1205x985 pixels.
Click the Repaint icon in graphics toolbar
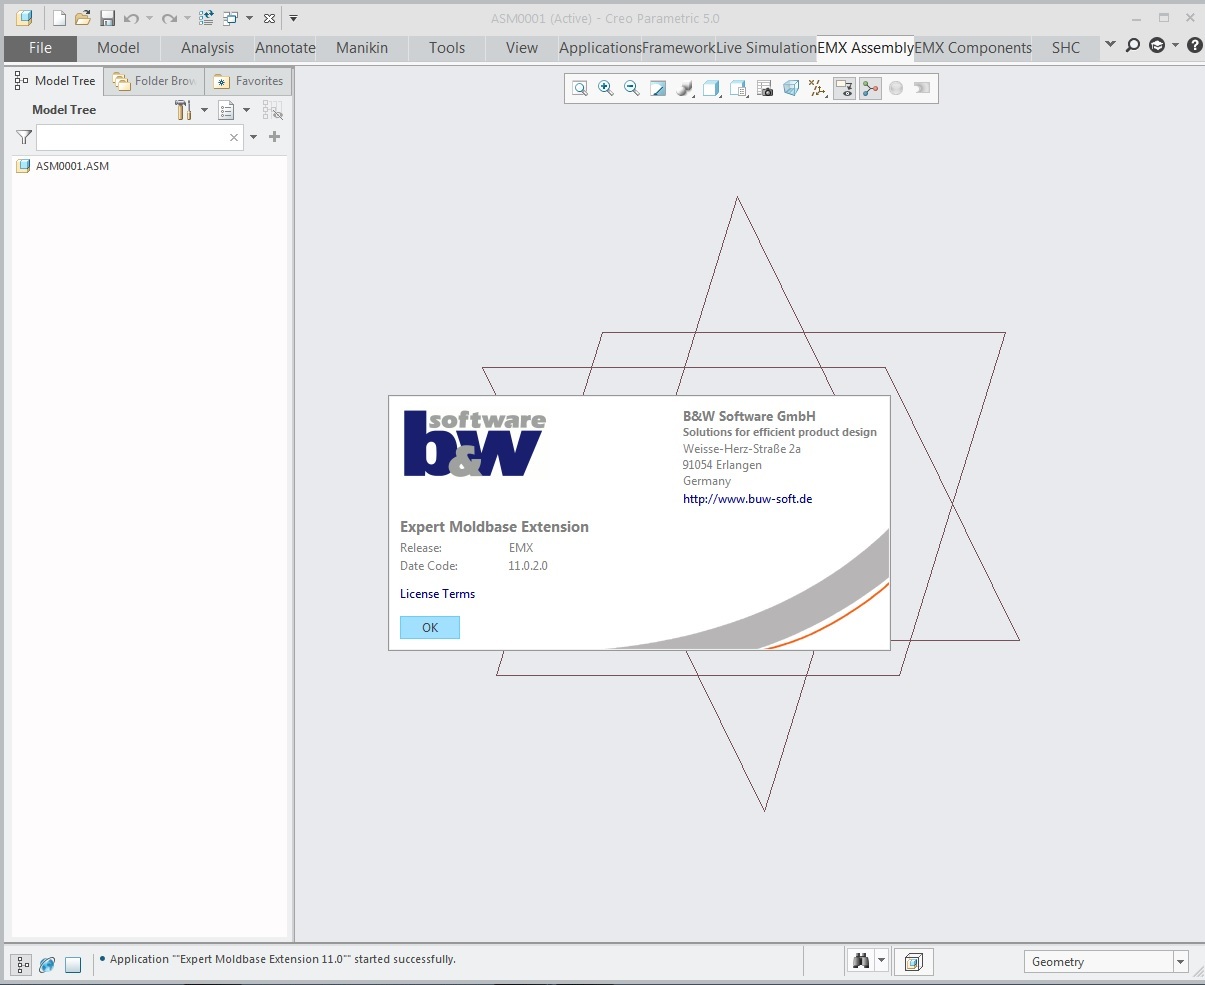[x=658, y=88]
